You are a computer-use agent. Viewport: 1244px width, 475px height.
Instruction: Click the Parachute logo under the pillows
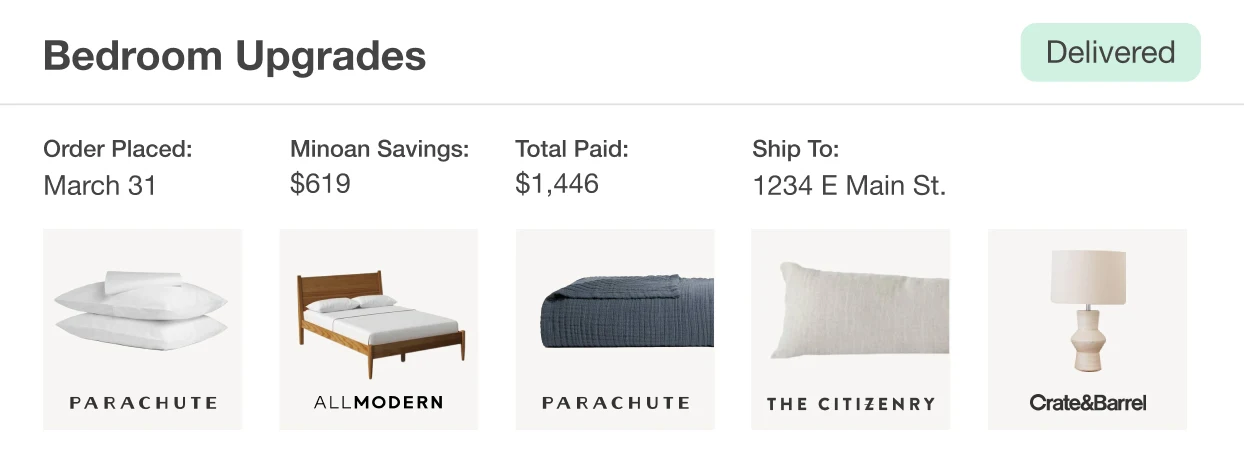pyautogui.click(x=143, y=403)
